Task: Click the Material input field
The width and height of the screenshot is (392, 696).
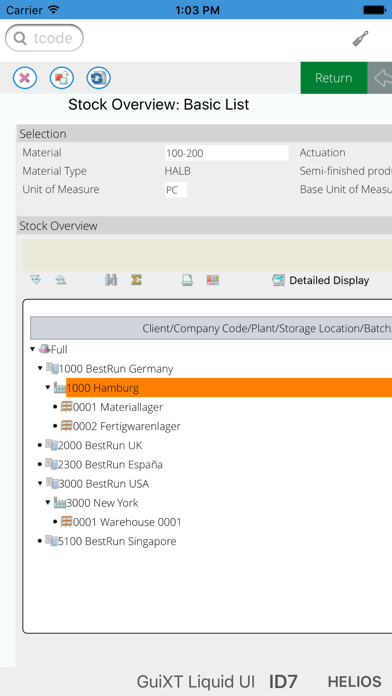Action: click(226, 153)
